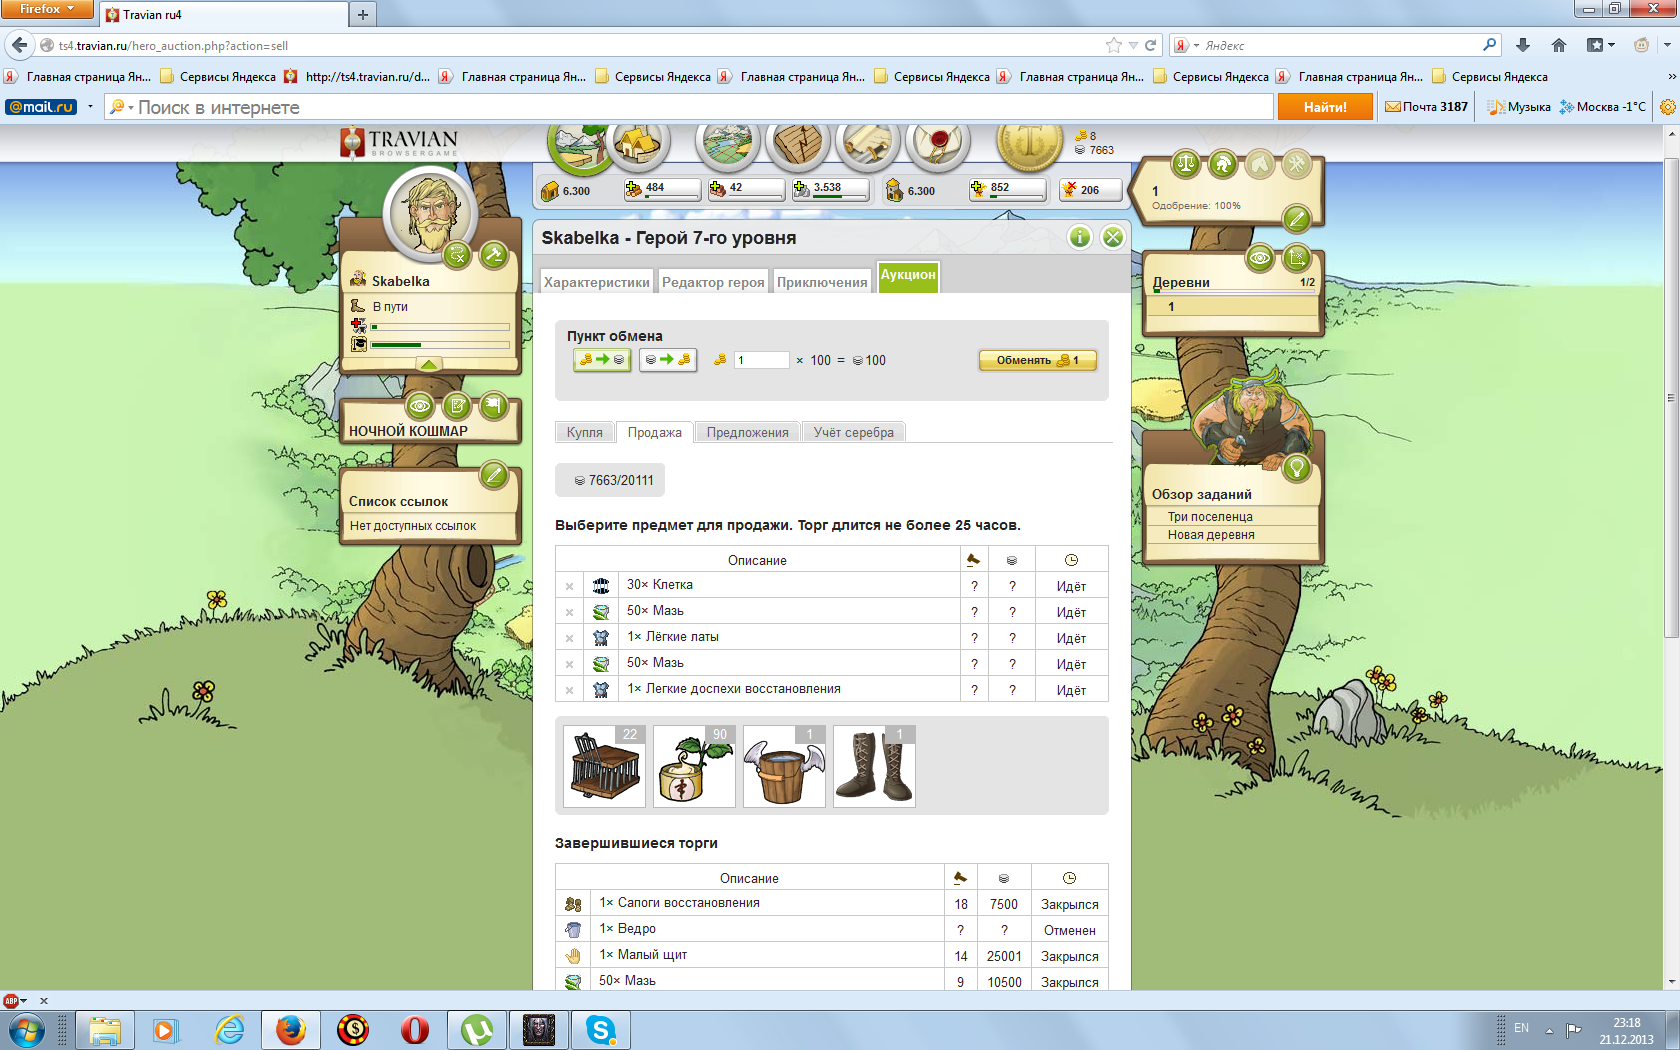The height and width of the screenshot is (1050, 1680).
Task: Switch to the Приключения tab
Action: coord(822,282)
